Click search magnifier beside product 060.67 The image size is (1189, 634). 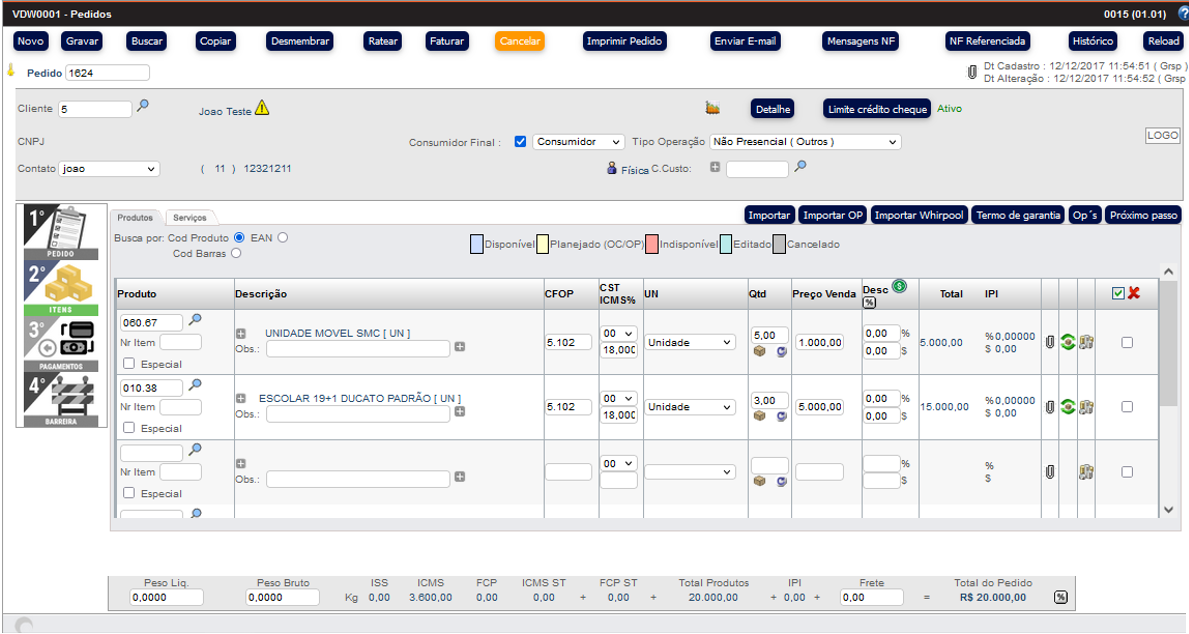click(x=196, y=320)
